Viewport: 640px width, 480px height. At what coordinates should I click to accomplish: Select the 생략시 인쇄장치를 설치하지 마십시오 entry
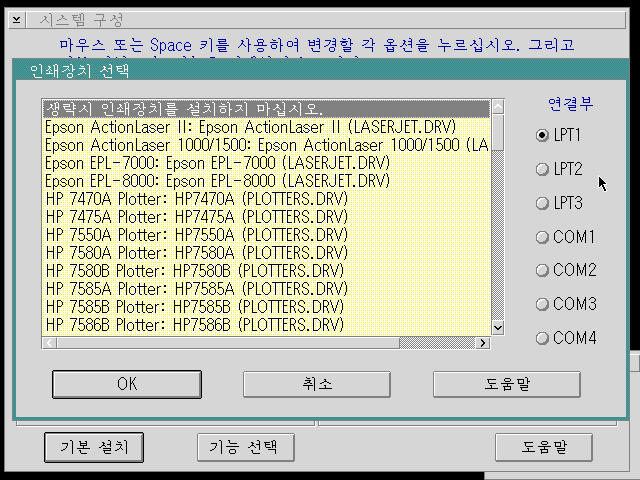267,109
